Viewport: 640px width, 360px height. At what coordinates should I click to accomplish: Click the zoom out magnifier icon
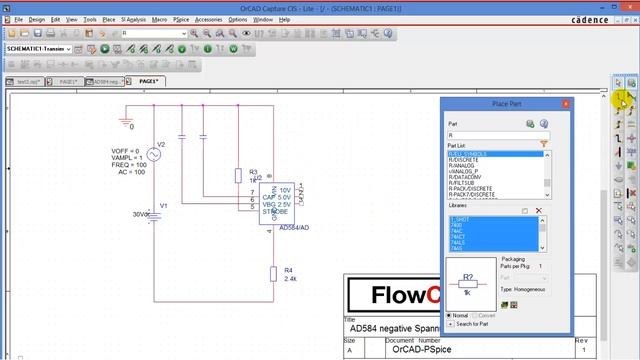click(x=207, y=33)
